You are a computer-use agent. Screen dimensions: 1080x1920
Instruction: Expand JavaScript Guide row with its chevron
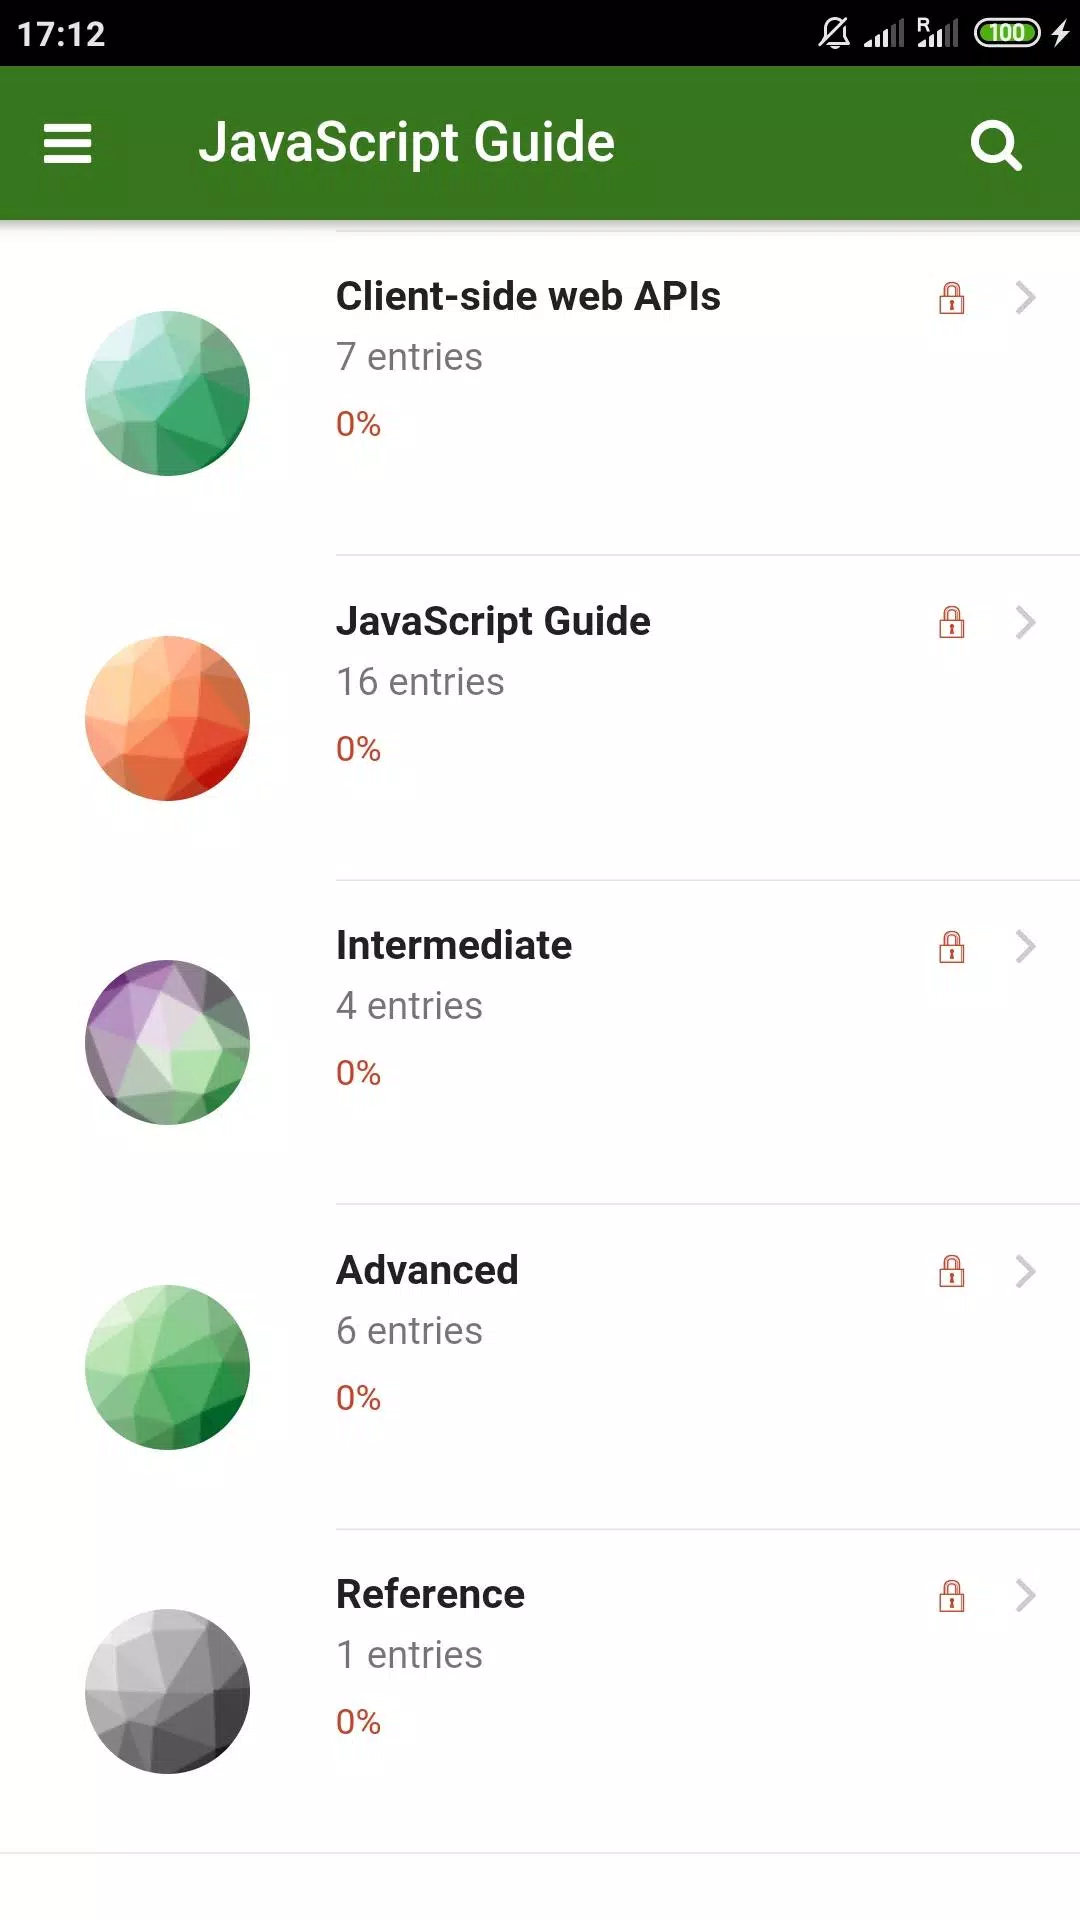[x=1025, y=622]
